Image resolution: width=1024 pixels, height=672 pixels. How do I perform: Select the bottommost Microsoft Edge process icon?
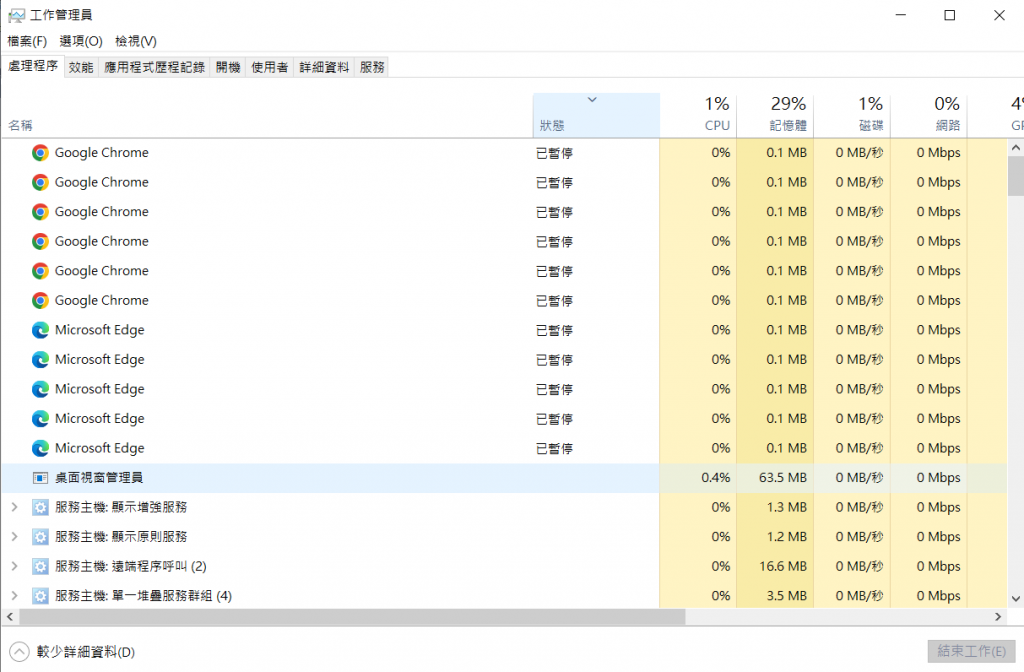pyautogui.click(x=40, y=448)
